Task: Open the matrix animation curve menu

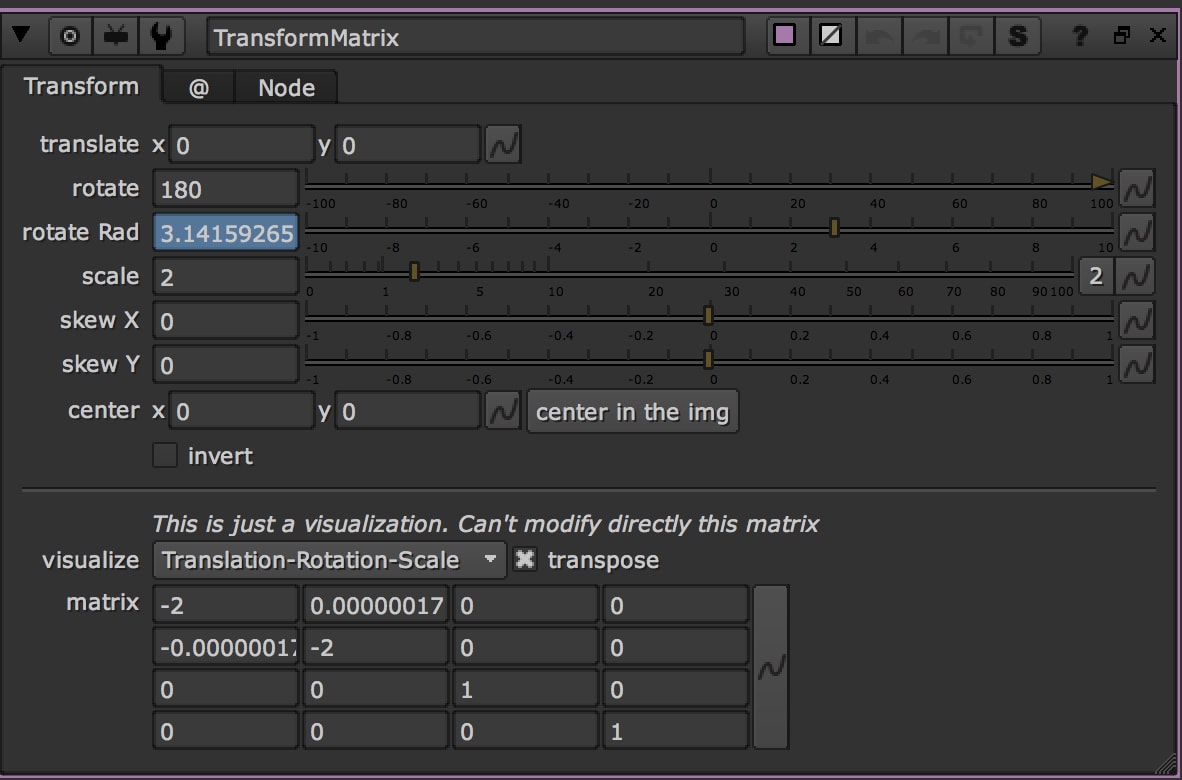Action: (770, 668)
